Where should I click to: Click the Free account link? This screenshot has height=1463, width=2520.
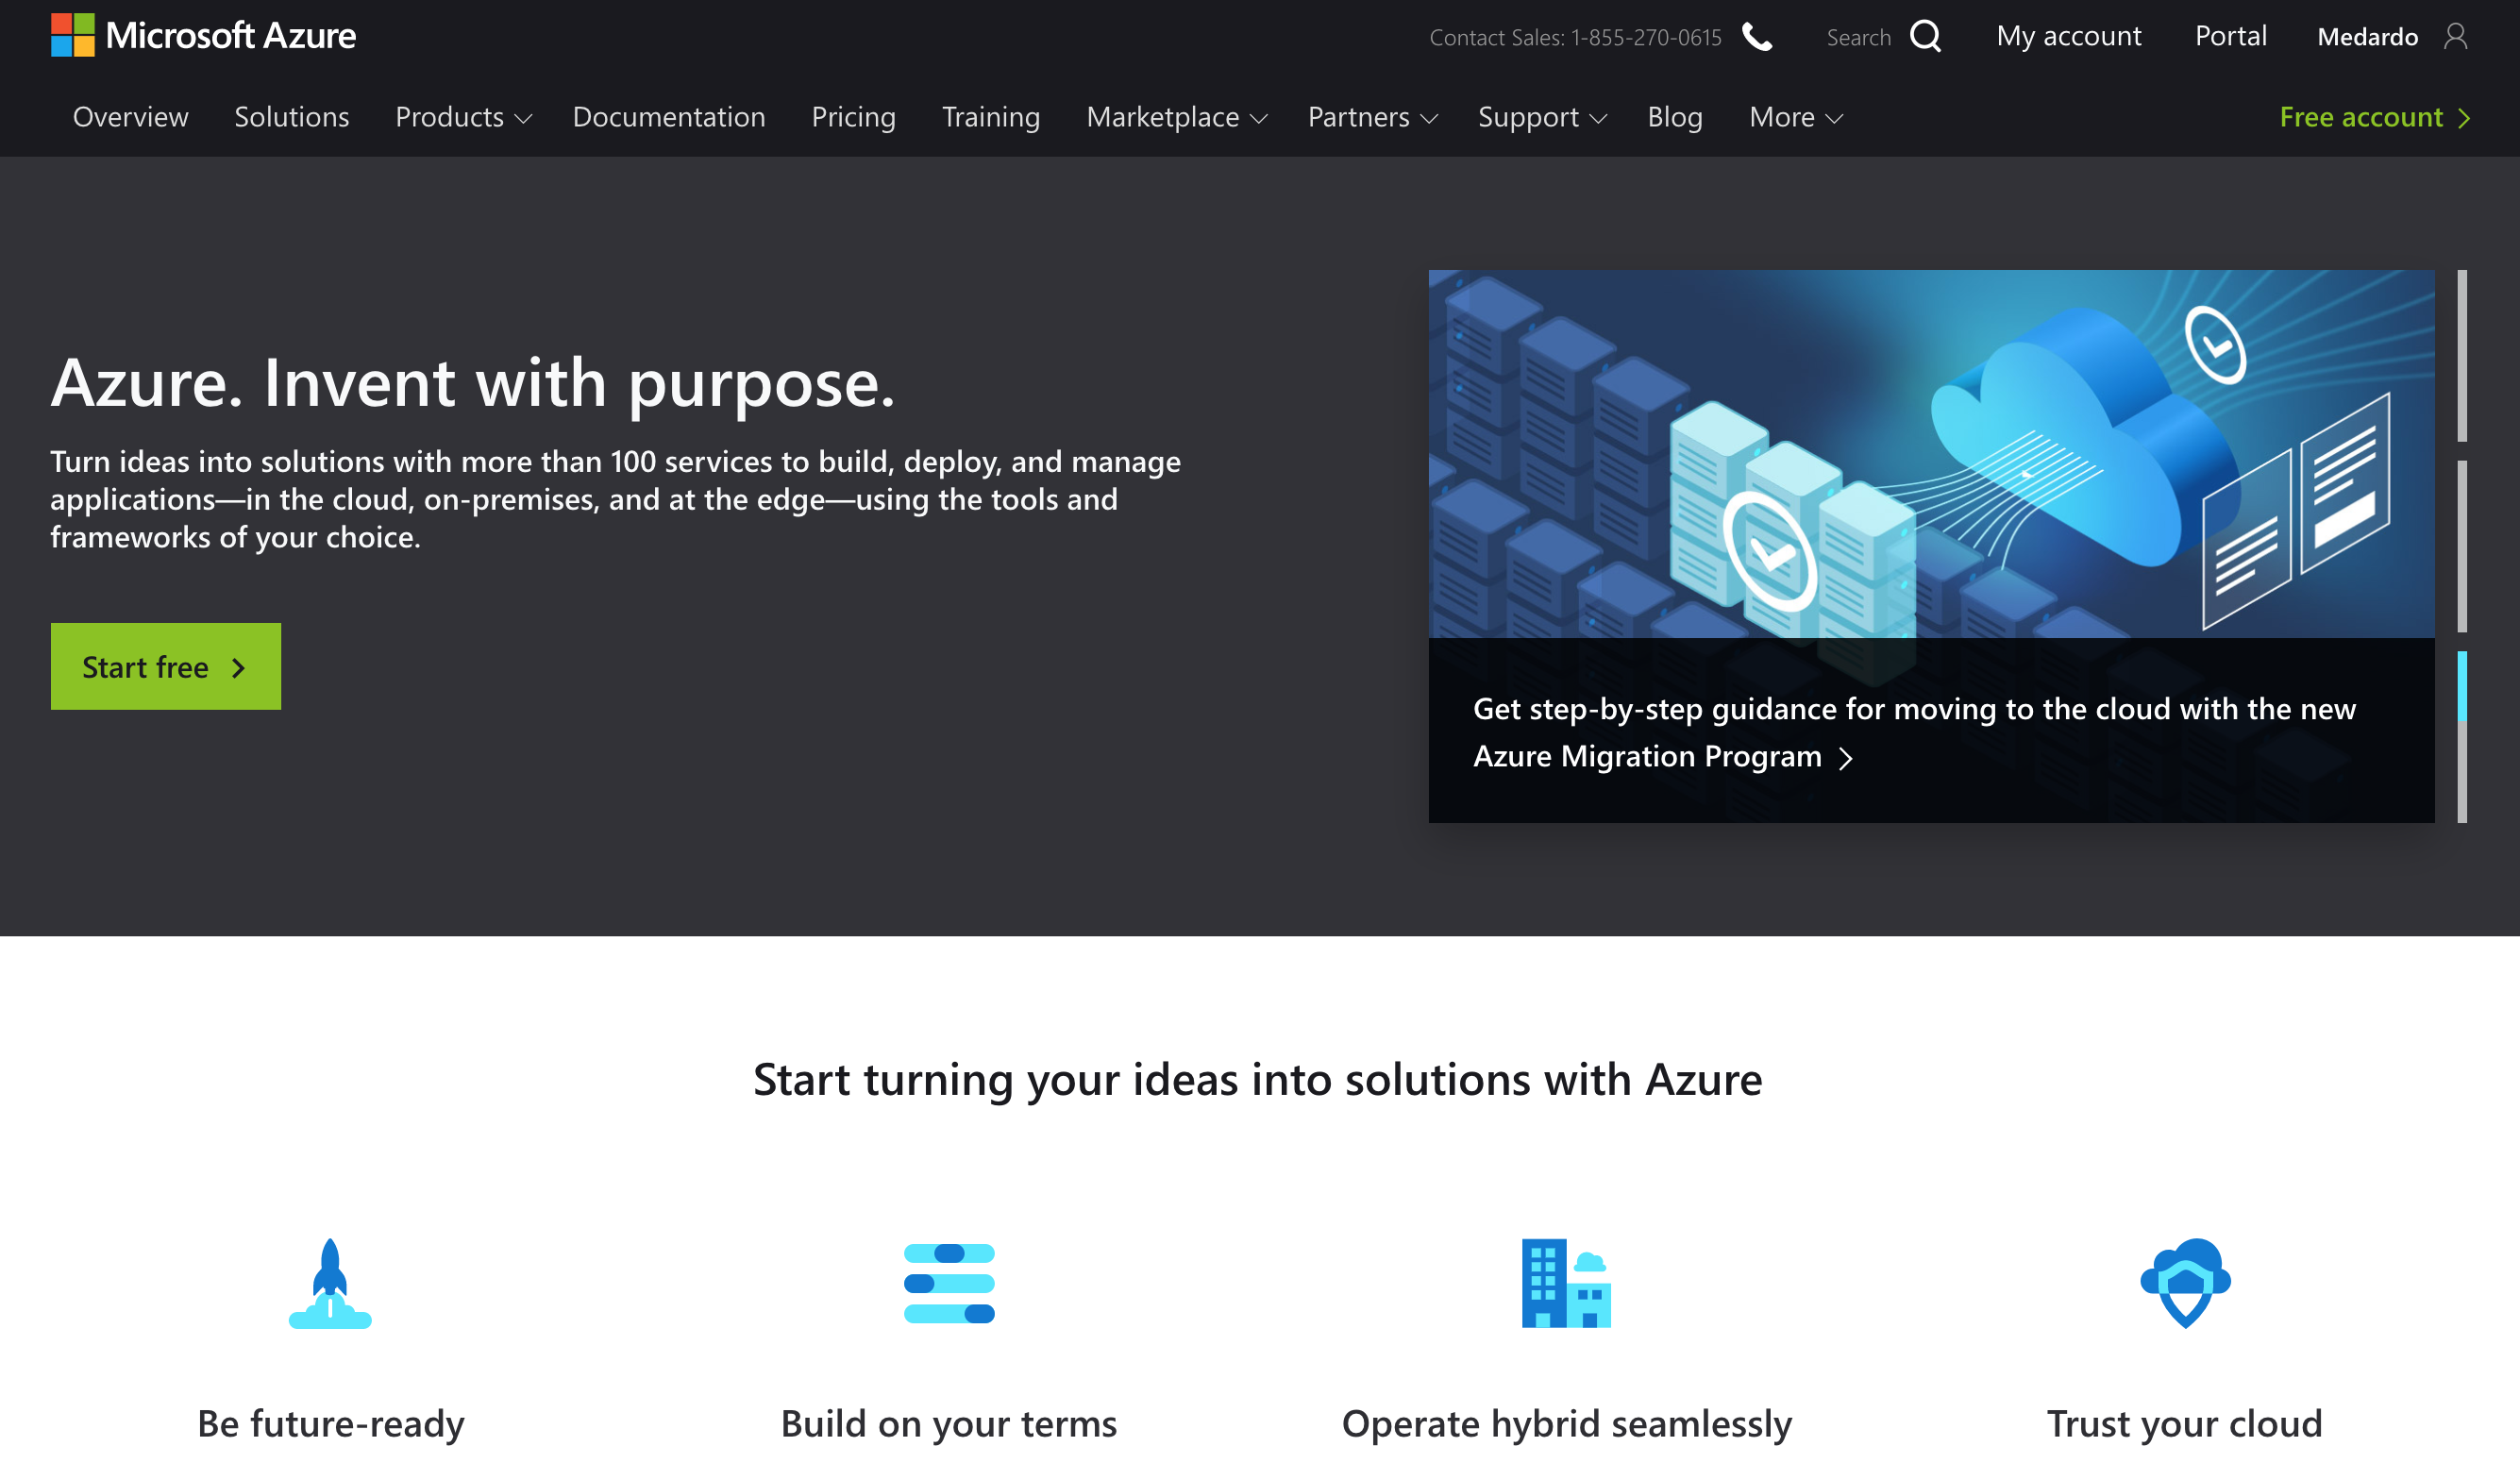(2374, 117)
